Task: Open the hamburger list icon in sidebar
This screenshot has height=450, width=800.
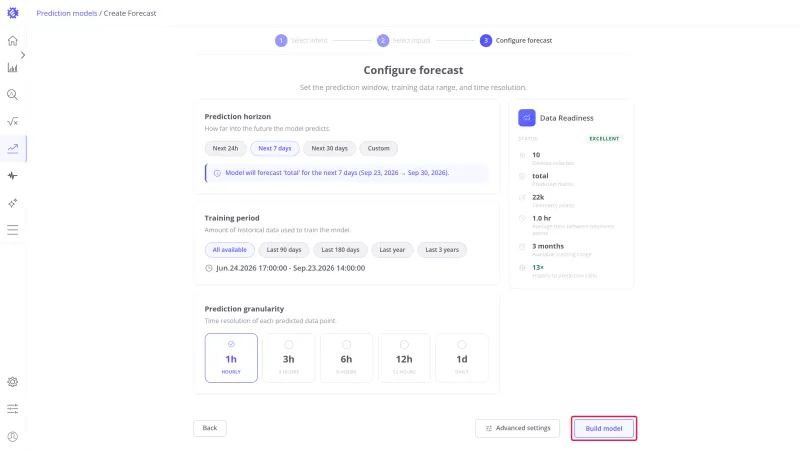Action: [x=13, y=230]
